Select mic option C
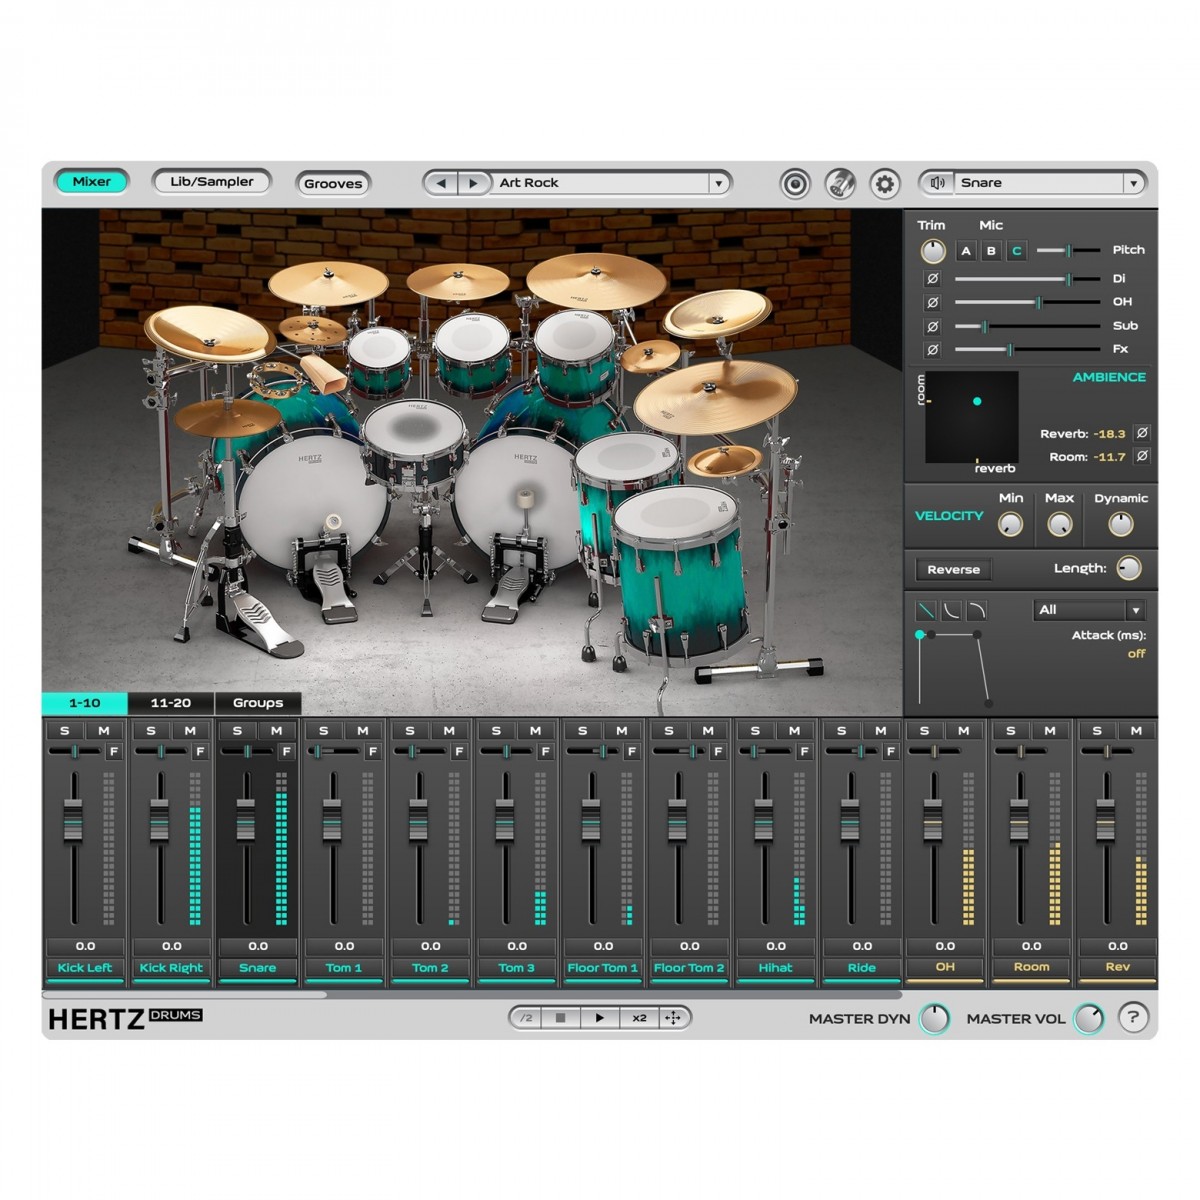Image resolution: width=1200 pixels, height=1200 pixels. (x=1016, y=251)
